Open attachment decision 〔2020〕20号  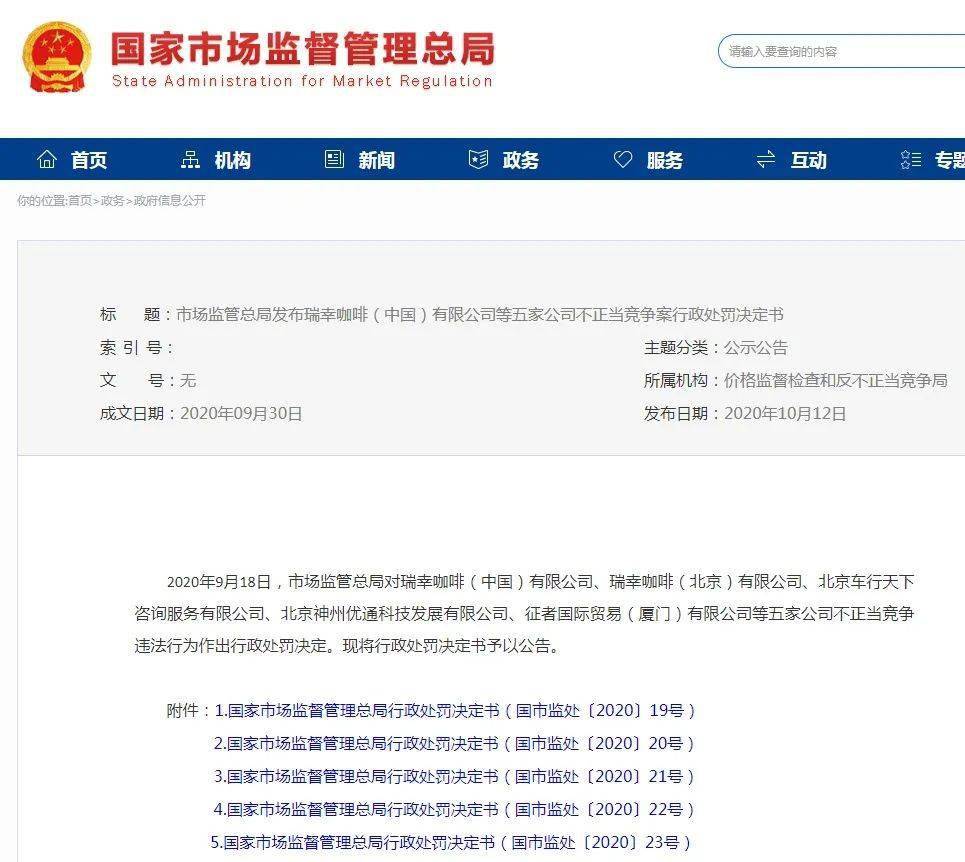pyautogui.click(x=454, y=744)
